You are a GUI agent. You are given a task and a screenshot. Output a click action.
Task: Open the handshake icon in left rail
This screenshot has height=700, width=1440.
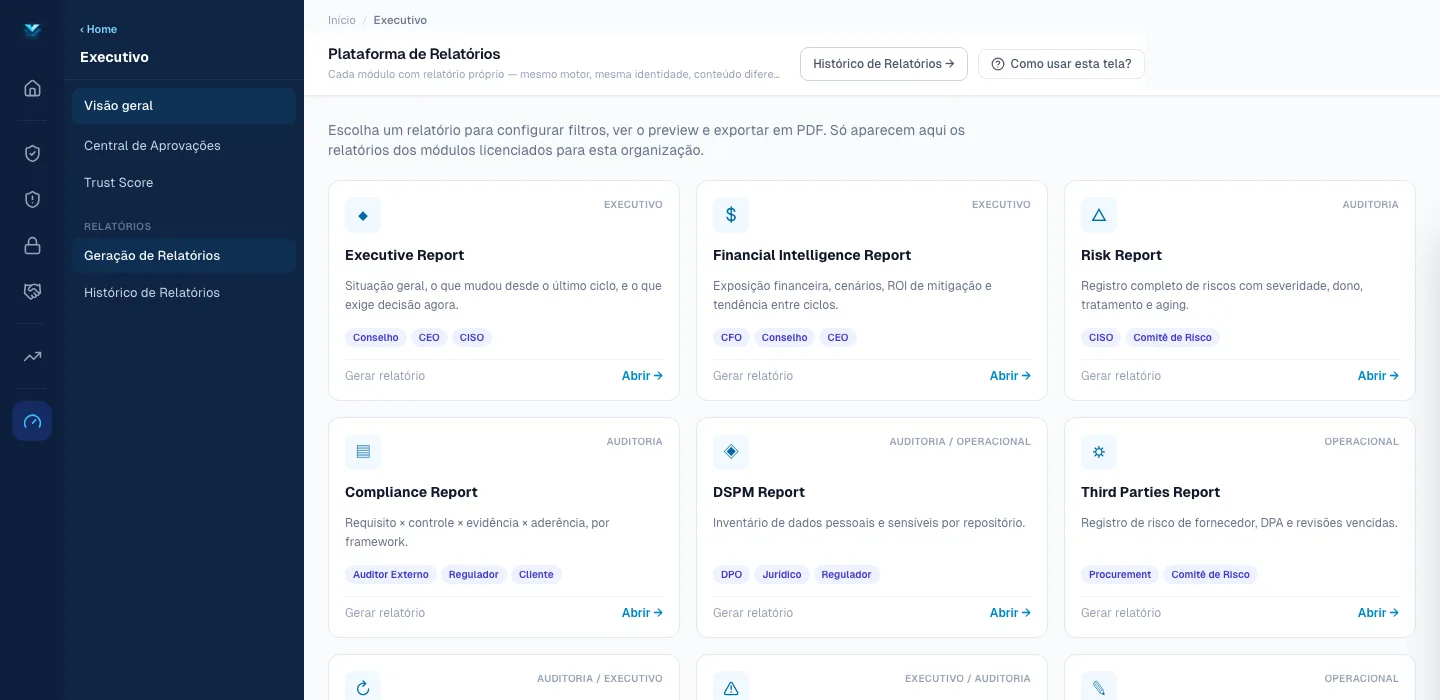pos(32,291)
